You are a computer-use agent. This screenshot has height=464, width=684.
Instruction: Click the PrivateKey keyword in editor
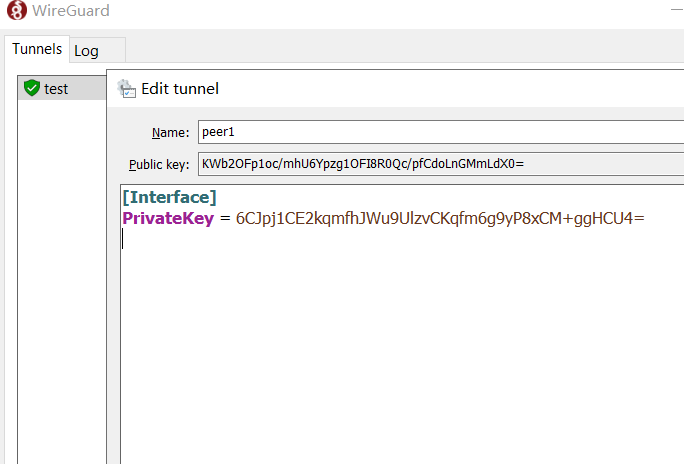168,218
